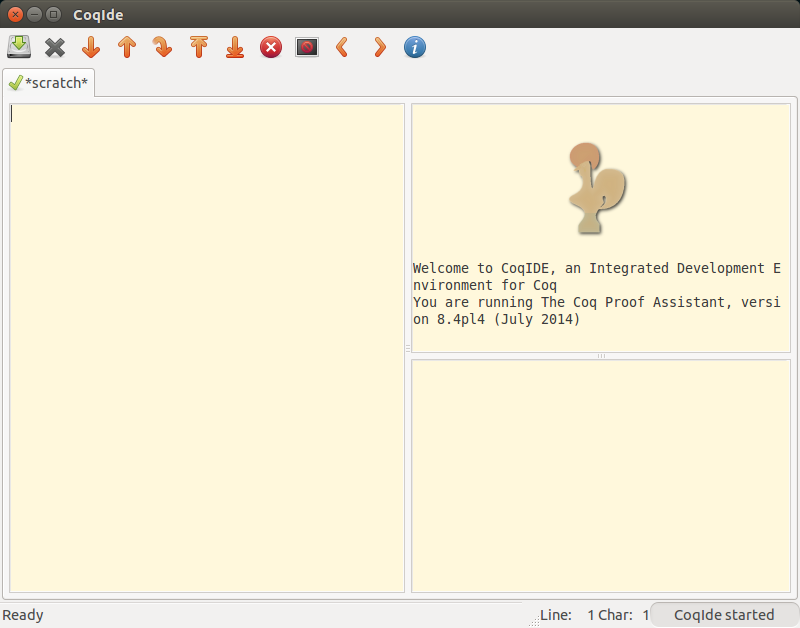Close the CoqIde window
The image size is (800, 628).
point(15,14)
